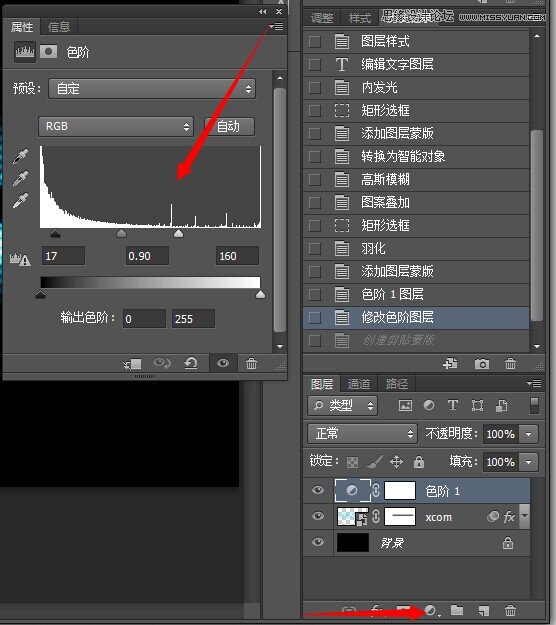Filter layers by adjustment layer type
This screenshot has height=625, width=556.
pos(429,405)
